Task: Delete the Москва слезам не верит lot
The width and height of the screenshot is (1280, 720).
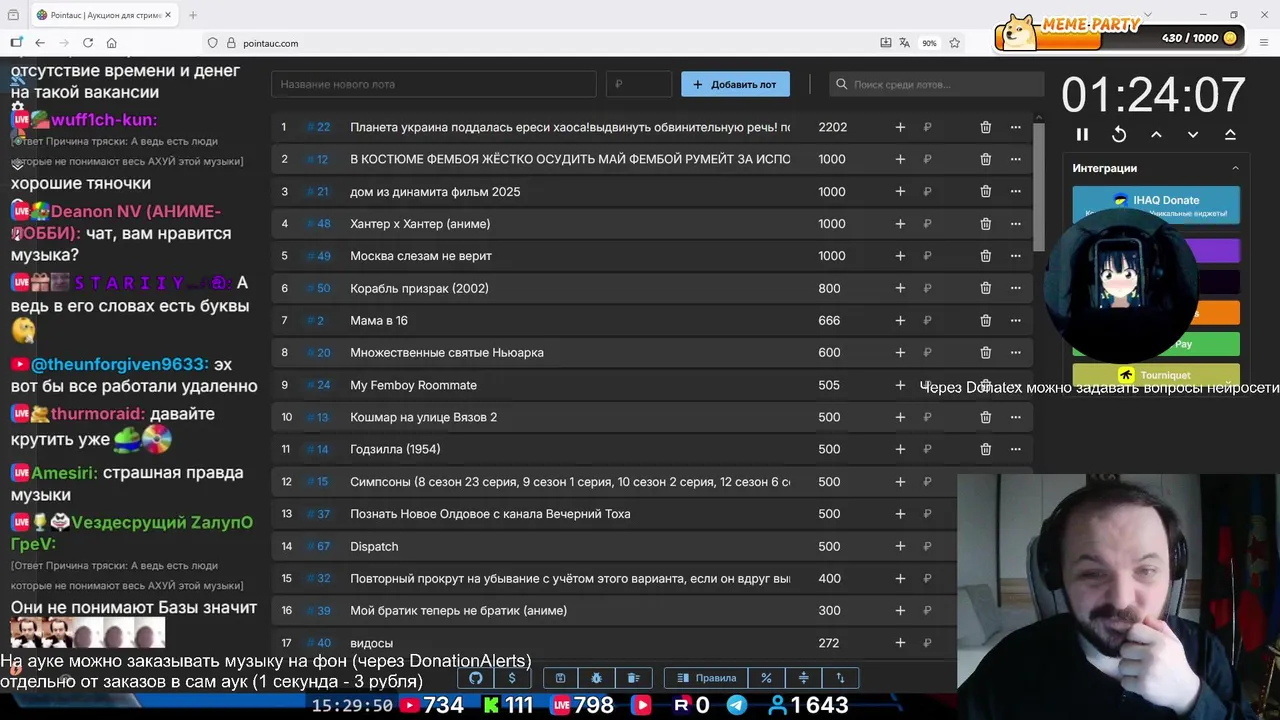Action: [x=985, y=256]
